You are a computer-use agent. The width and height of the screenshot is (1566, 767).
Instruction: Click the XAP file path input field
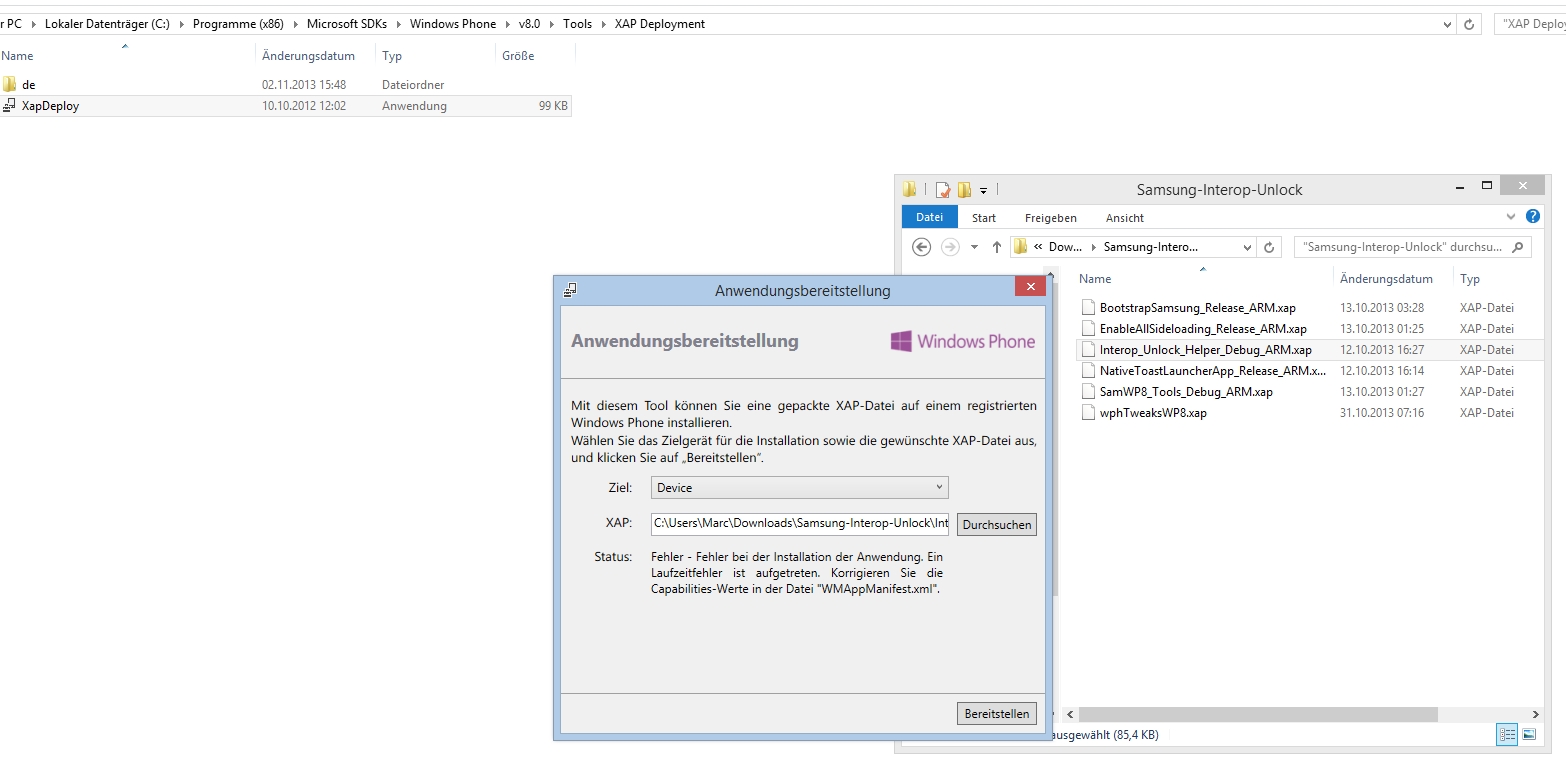point(800,522)
